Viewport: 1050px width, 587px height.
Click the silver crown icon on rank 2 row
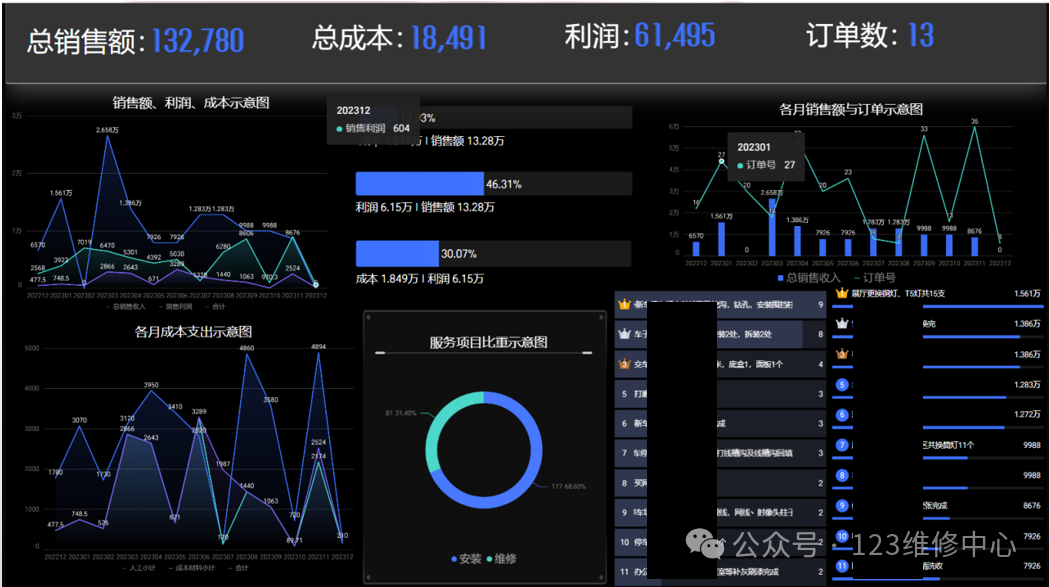[624, 333]
